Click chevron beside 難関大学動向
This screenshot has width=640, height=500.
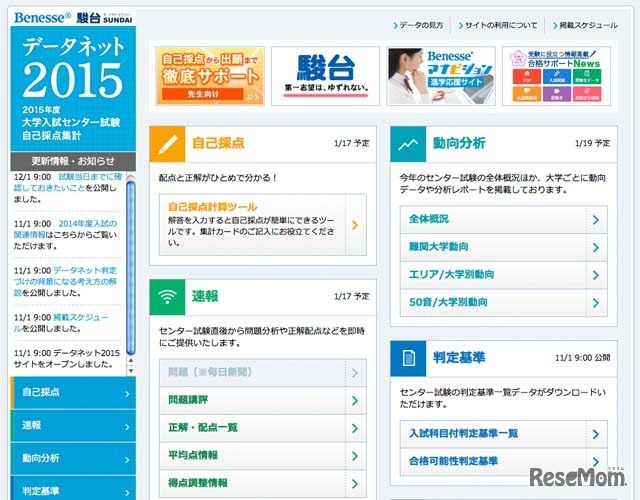[596, 247]
